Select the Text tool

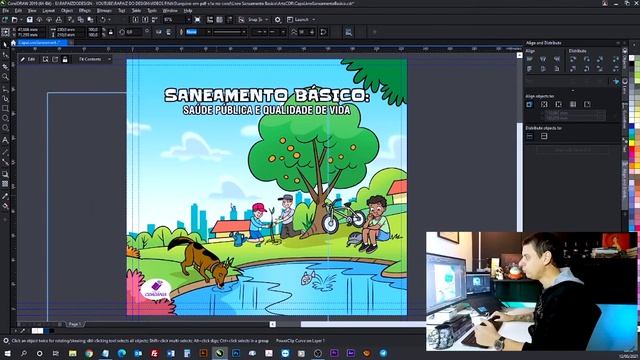click(5, 140)
